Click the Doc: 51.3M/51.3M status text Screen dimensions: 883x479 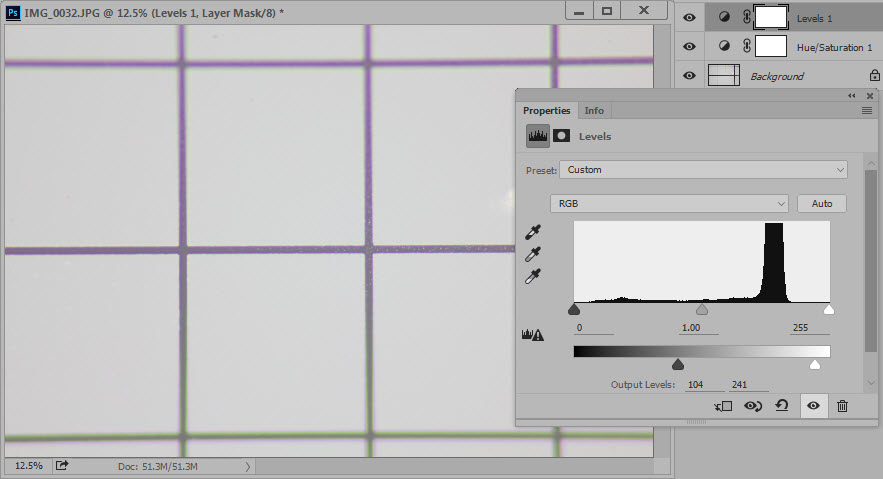coord(158,466)
